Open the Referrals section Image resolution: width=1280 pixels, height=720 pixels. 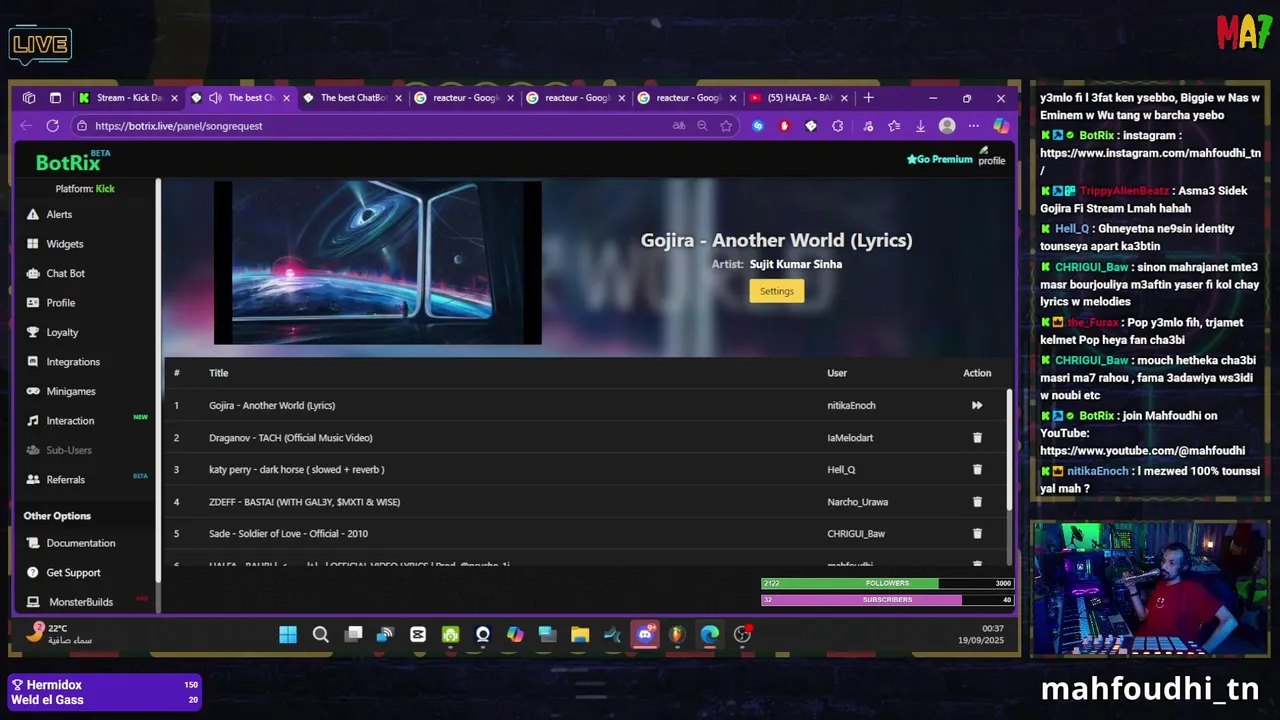click(65, 480)
